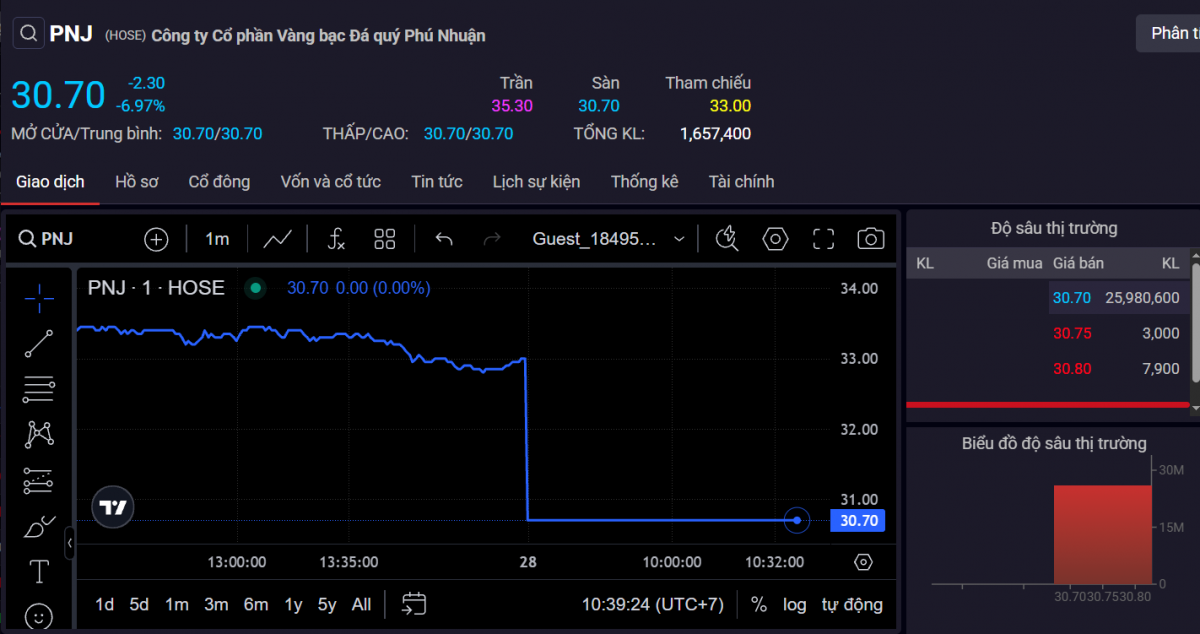Click the PNJ symbol search field in chart
Viewport: 1200px width, 634px height.
click(47, 239)
